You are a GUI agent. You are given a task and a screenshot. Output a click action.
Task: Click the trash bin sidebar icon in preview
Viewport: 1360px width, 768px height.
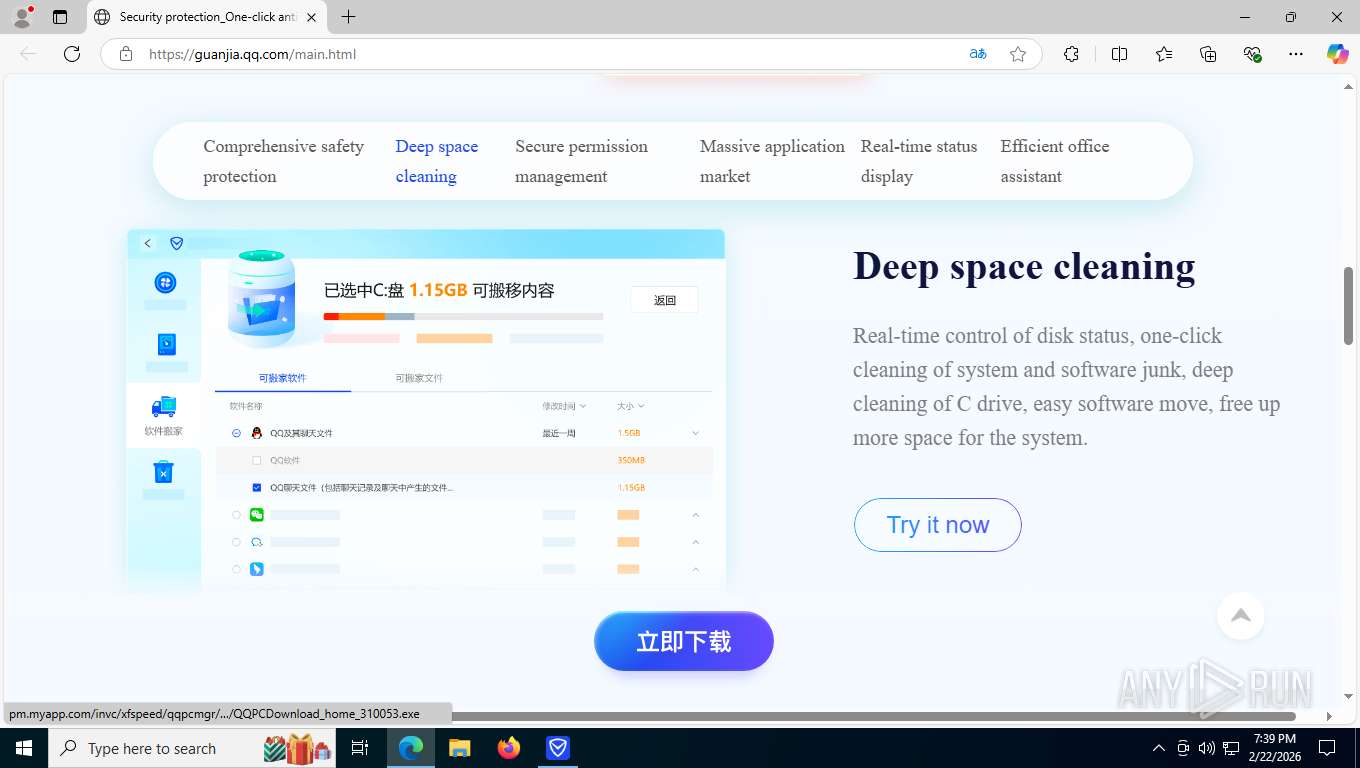[x=164, y=472]
